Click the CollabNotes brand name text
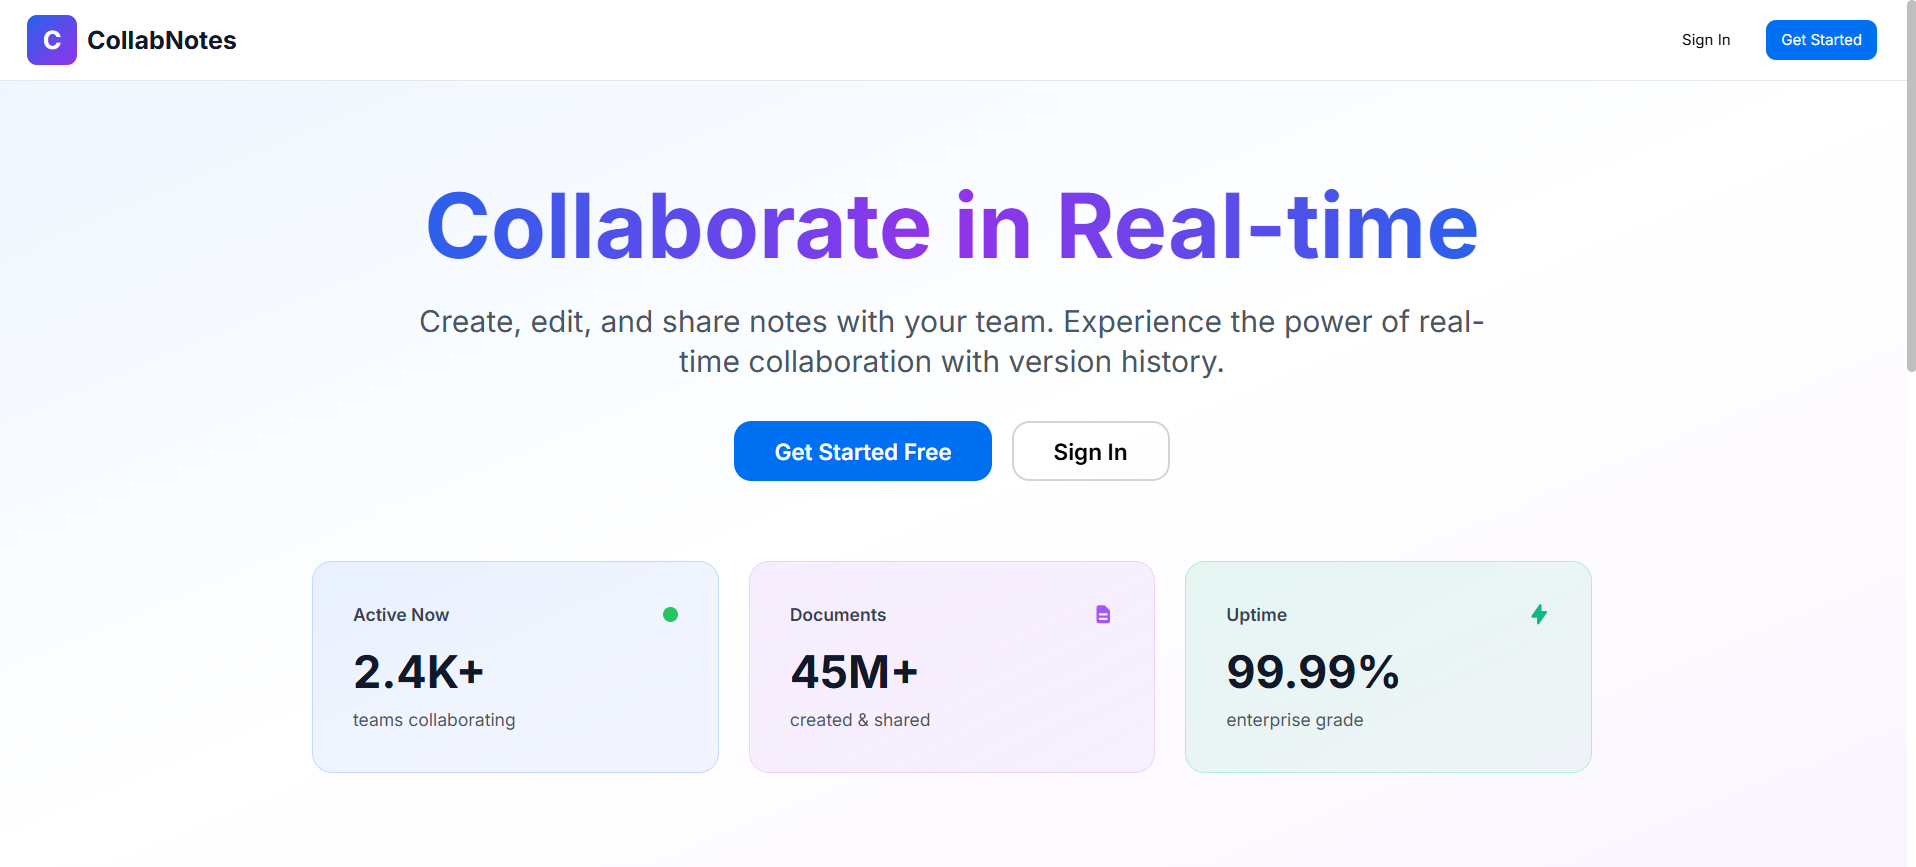 [x=162, y=40]
